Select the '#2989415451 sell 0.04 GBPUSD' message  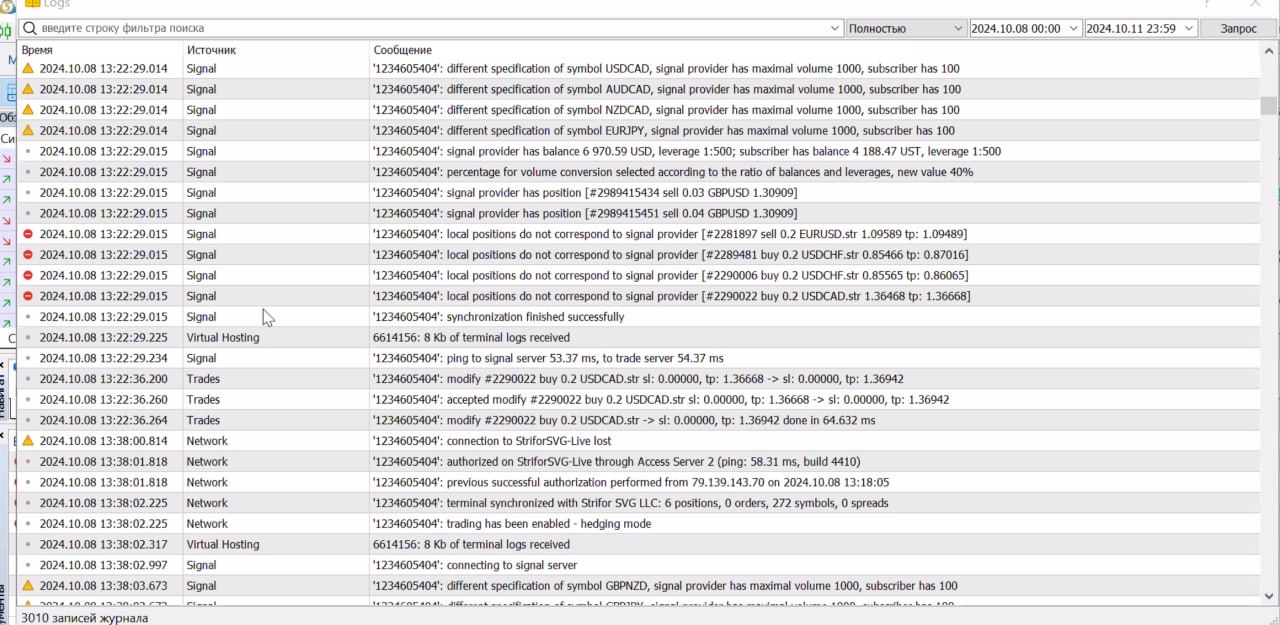pos(585,213)
